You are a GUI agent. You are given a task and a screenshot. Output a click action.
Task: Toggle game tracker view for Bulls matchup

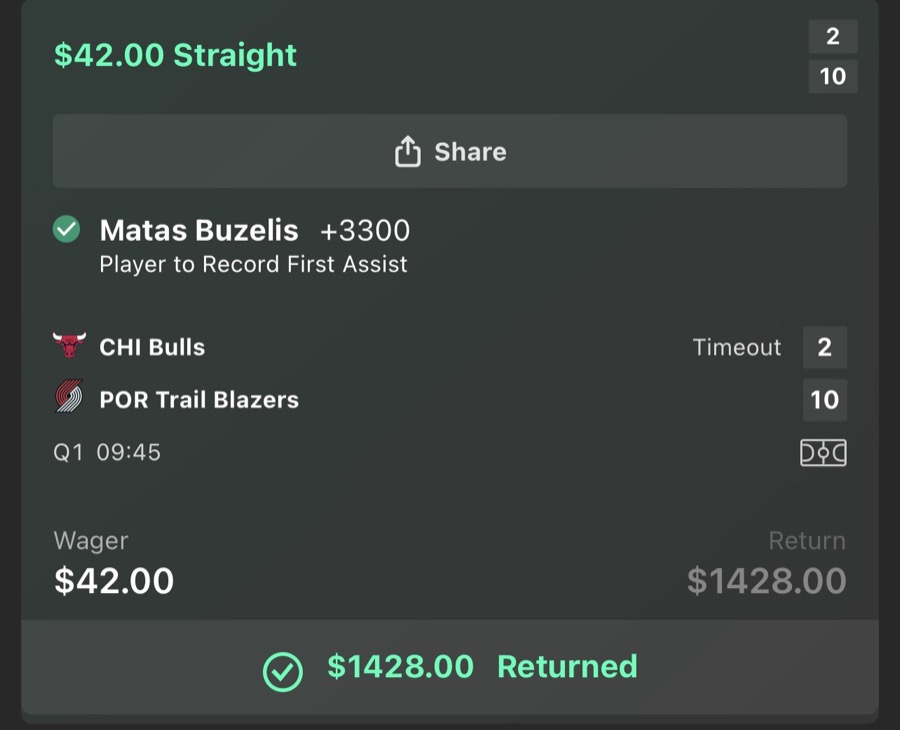pyautogui.click(x=824, y=452)
